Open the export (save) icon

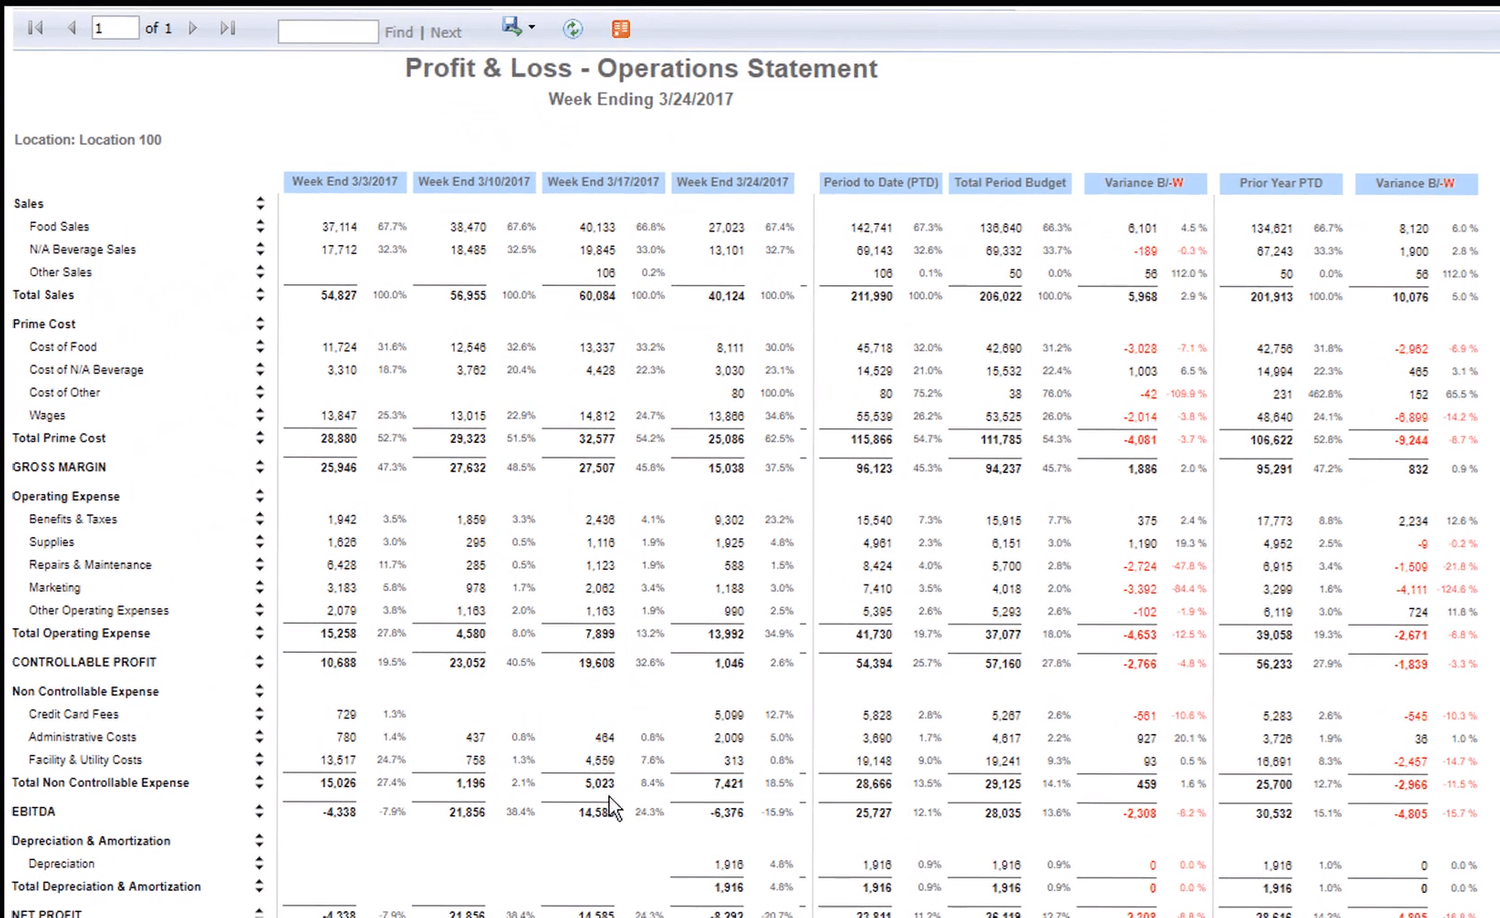coord(510,27)
